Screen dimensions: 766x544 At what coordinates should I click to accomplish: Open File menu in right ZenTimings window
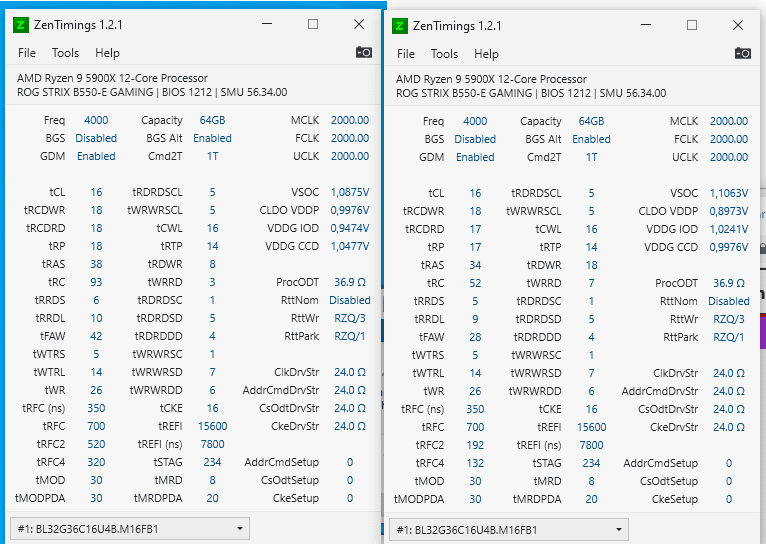click(x=406, y=54)
